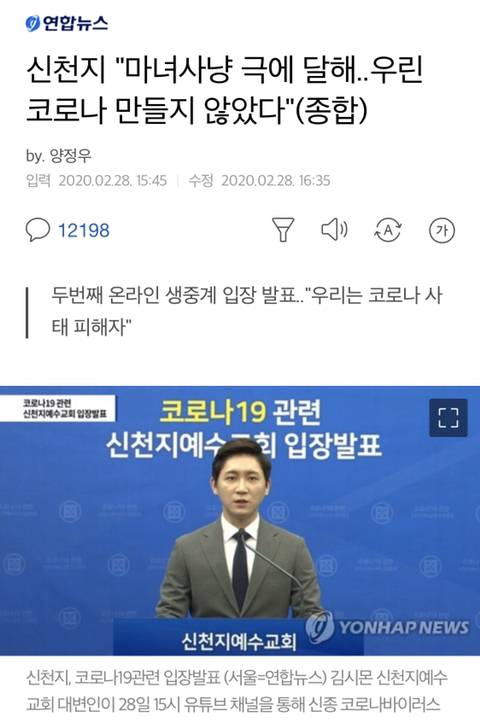Open the article summary funnel icon
Screen dimensions: 480x722
coord(283,229)
